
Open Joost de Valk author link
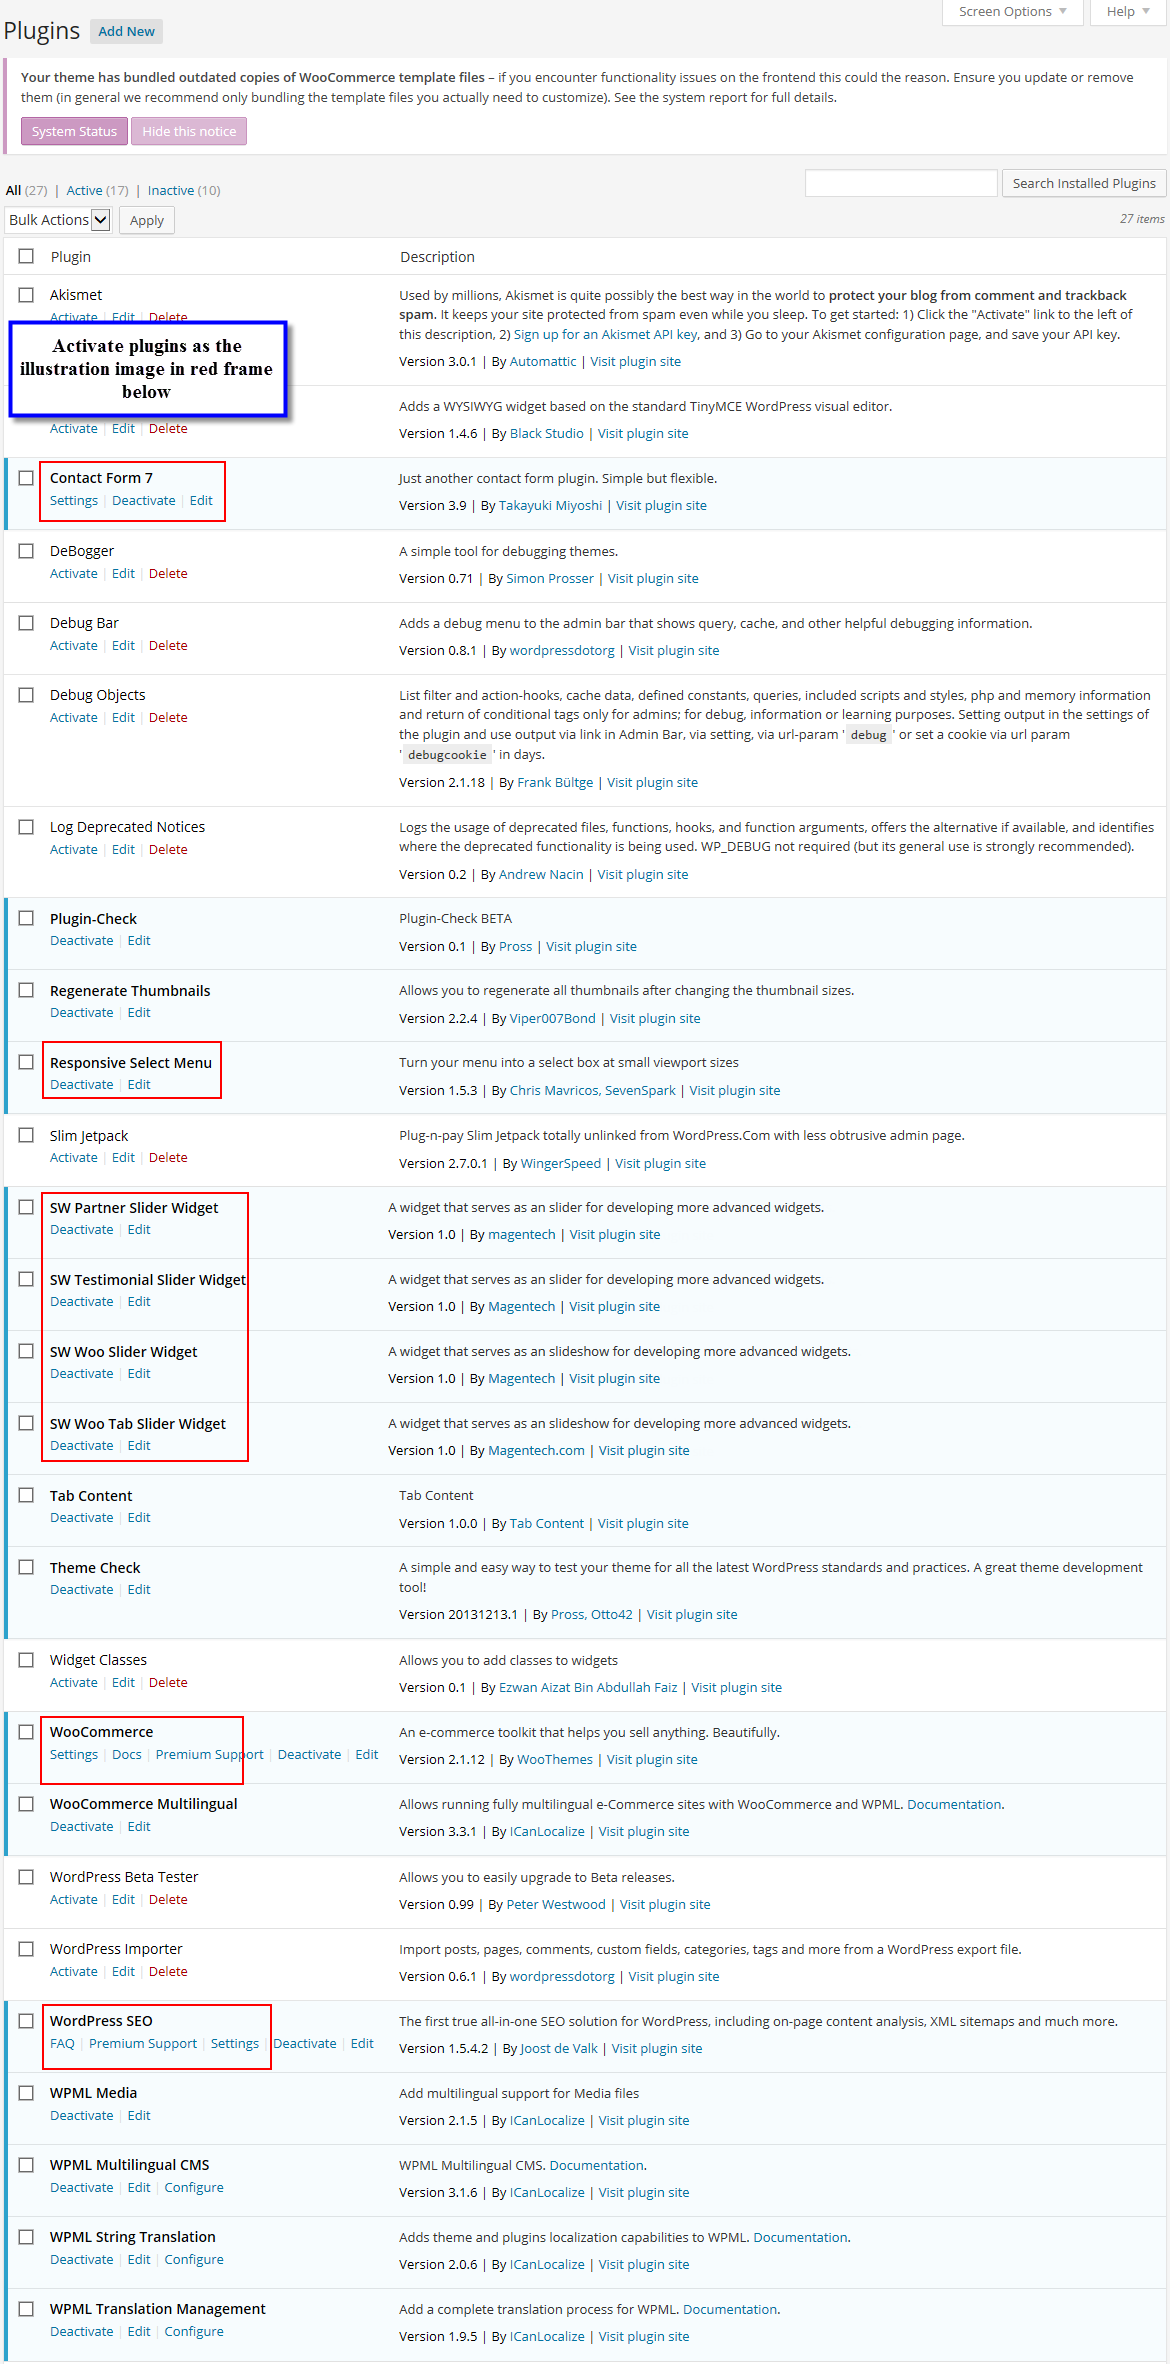(559, 2049)
